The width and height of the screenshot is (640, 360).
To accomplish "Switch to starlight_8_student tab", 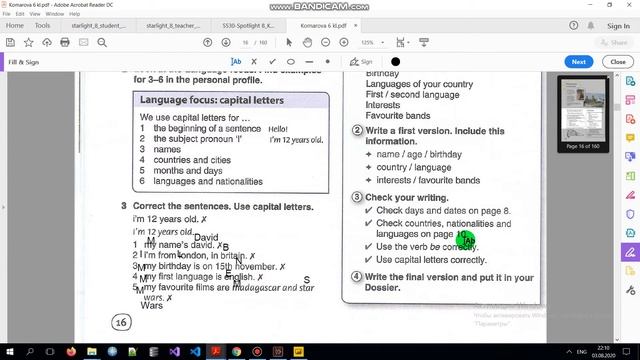I will [98, 26].
